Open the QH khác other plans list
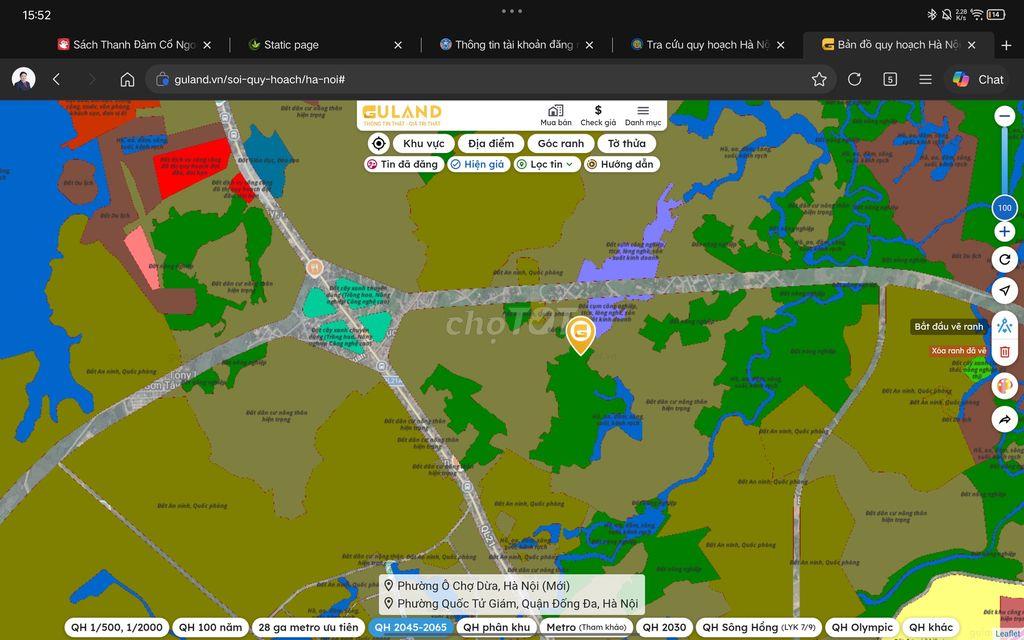Viewport: 1024px width, 640px height. point(931,628)
